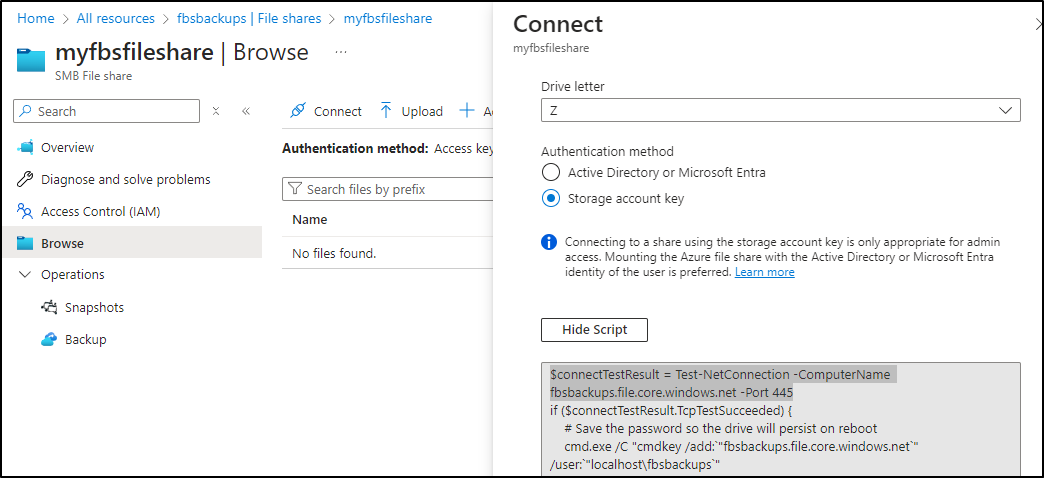Go to Home breadcrumb

coord(36,19)
